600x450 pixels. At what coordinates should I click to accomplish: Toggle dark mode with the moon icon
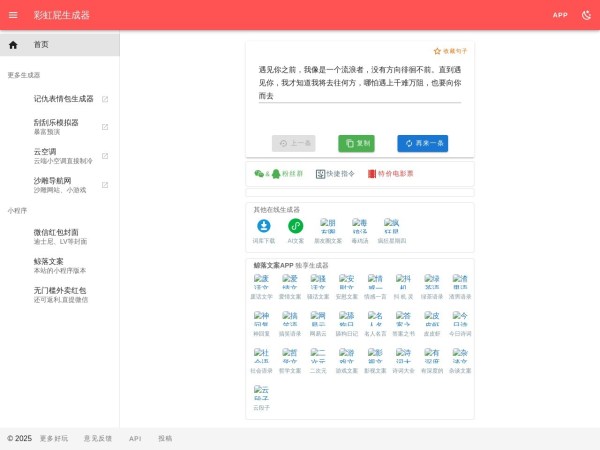click(586, 15)
